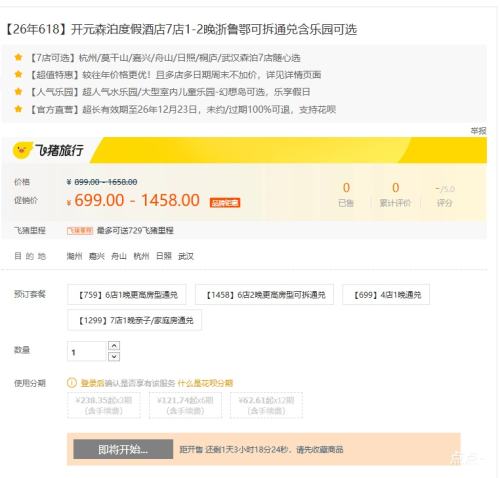Choose the 3-period installment option

click(x=104, y=405)
